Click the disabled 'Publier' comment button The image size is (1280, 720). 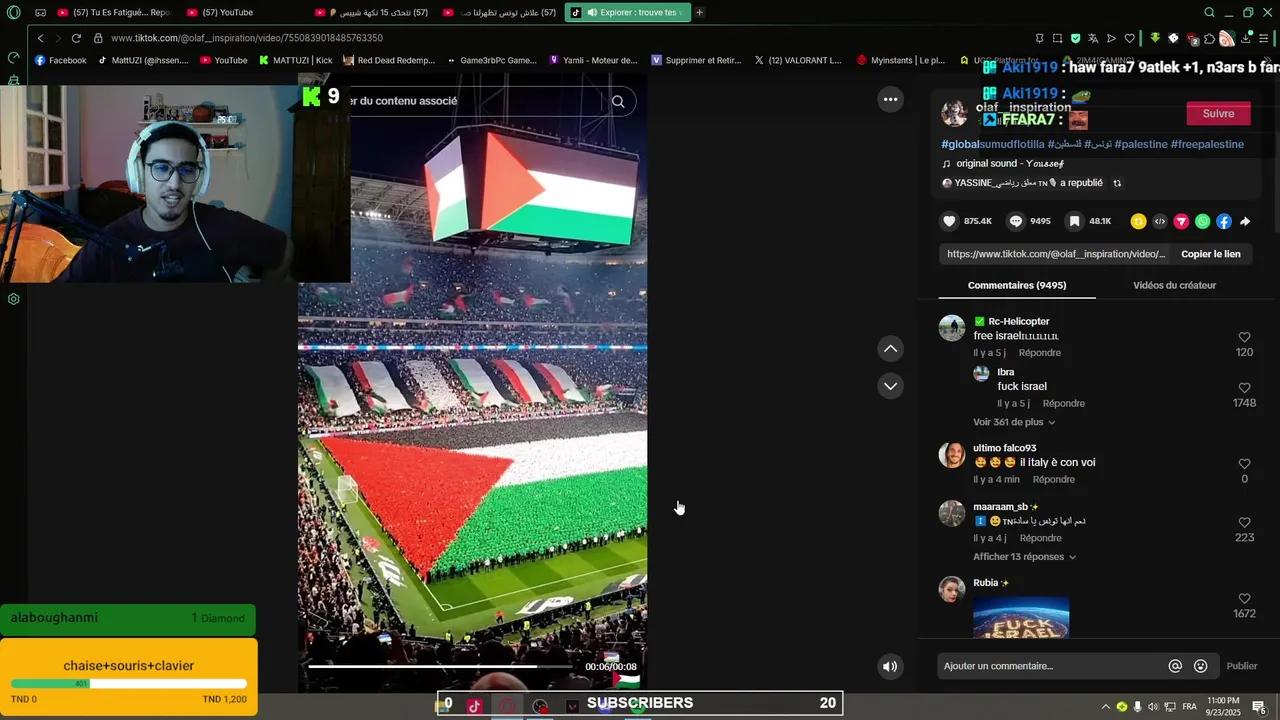coord(1242,666)
